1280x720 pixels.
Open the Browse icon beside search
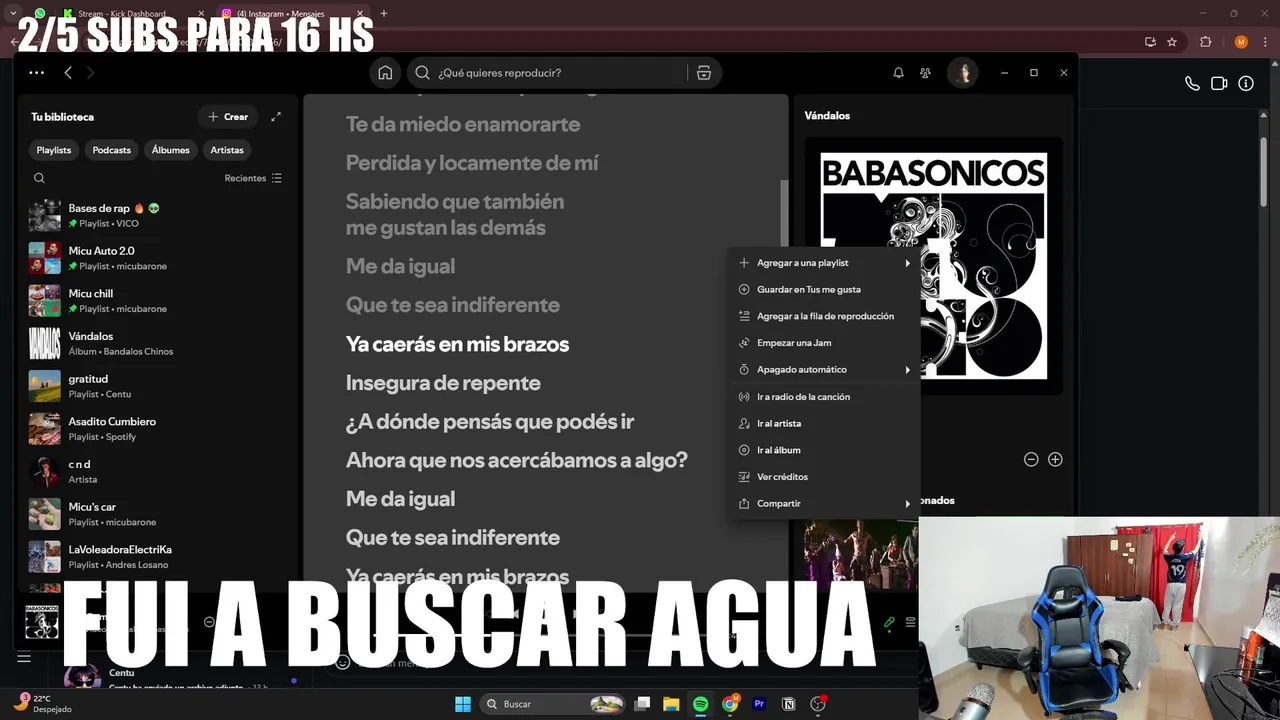tap(704, 73)
